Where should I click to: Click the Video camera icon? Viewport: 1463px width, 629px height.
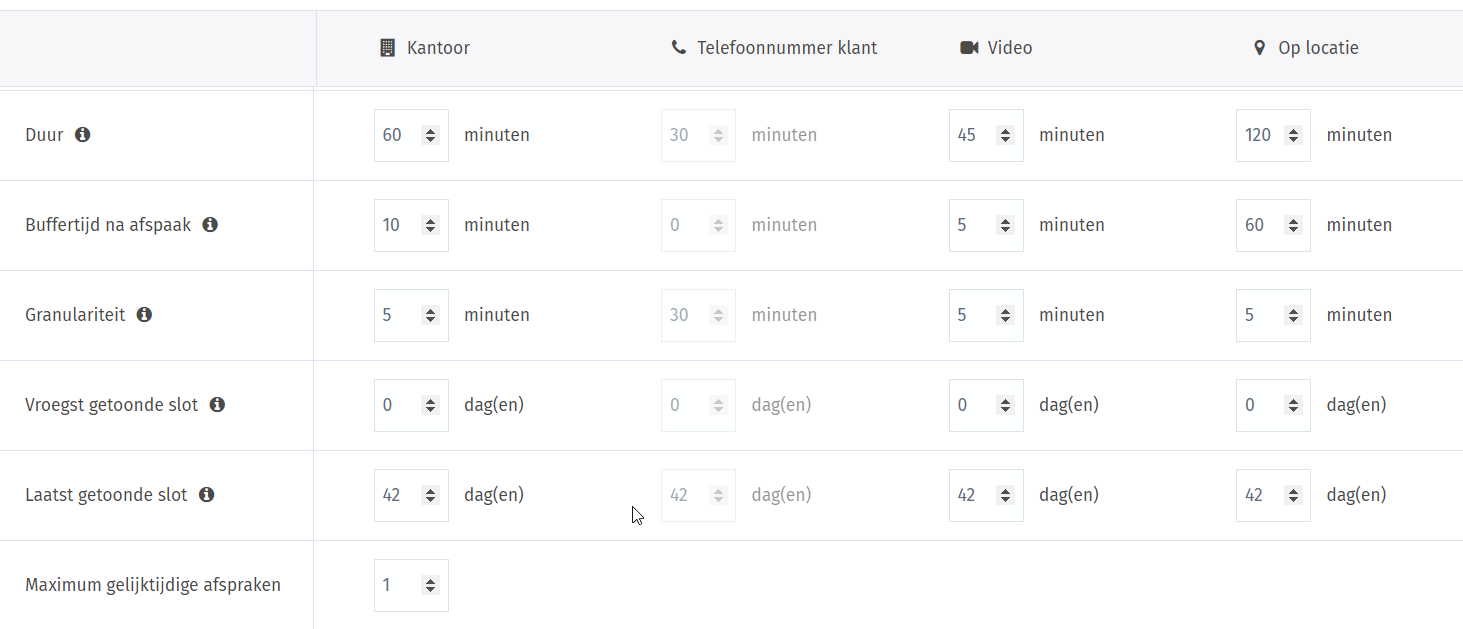click(968, 47)
